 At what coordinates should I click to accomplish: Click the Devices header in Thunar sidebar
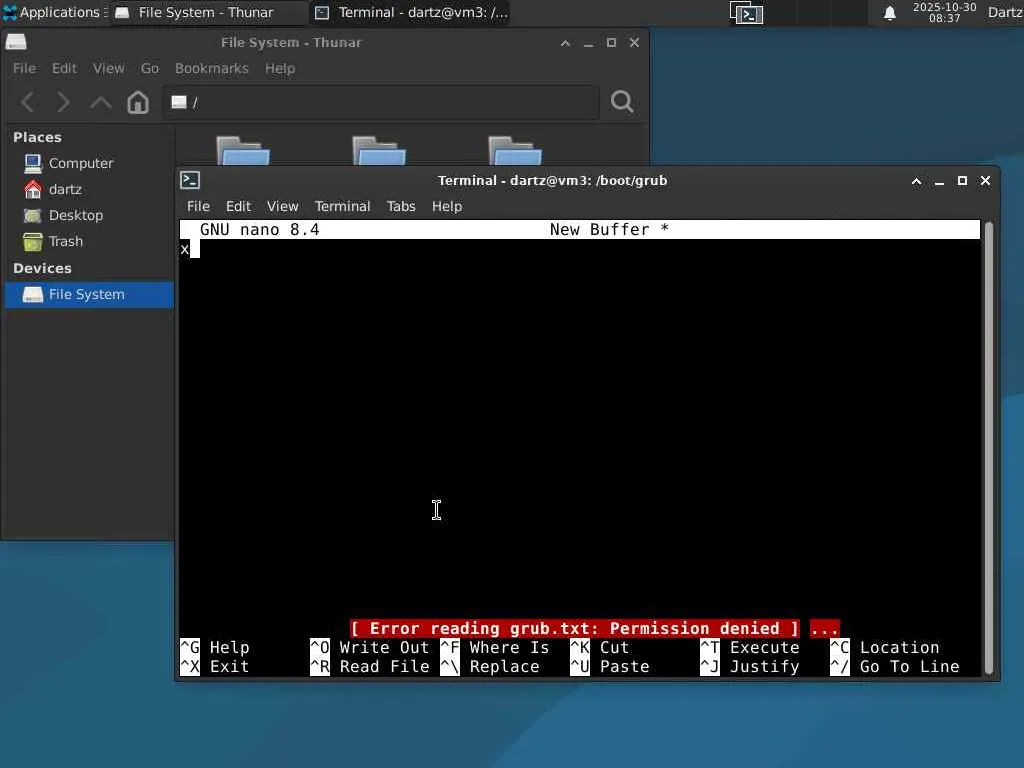[42, 268]
